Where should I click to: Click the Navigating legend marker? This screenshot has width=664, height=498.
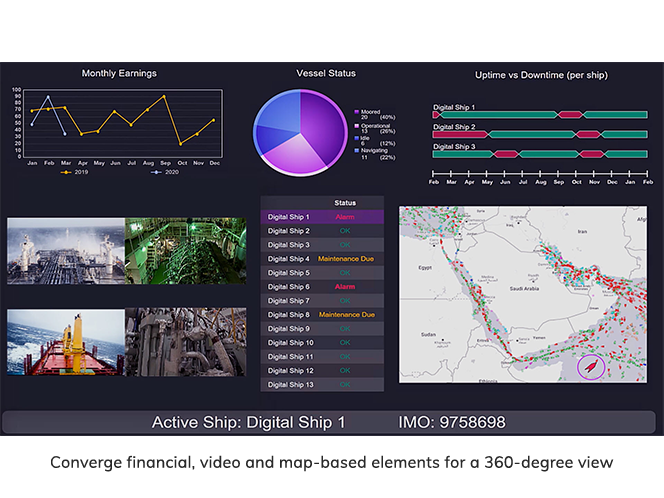point(356,151)
